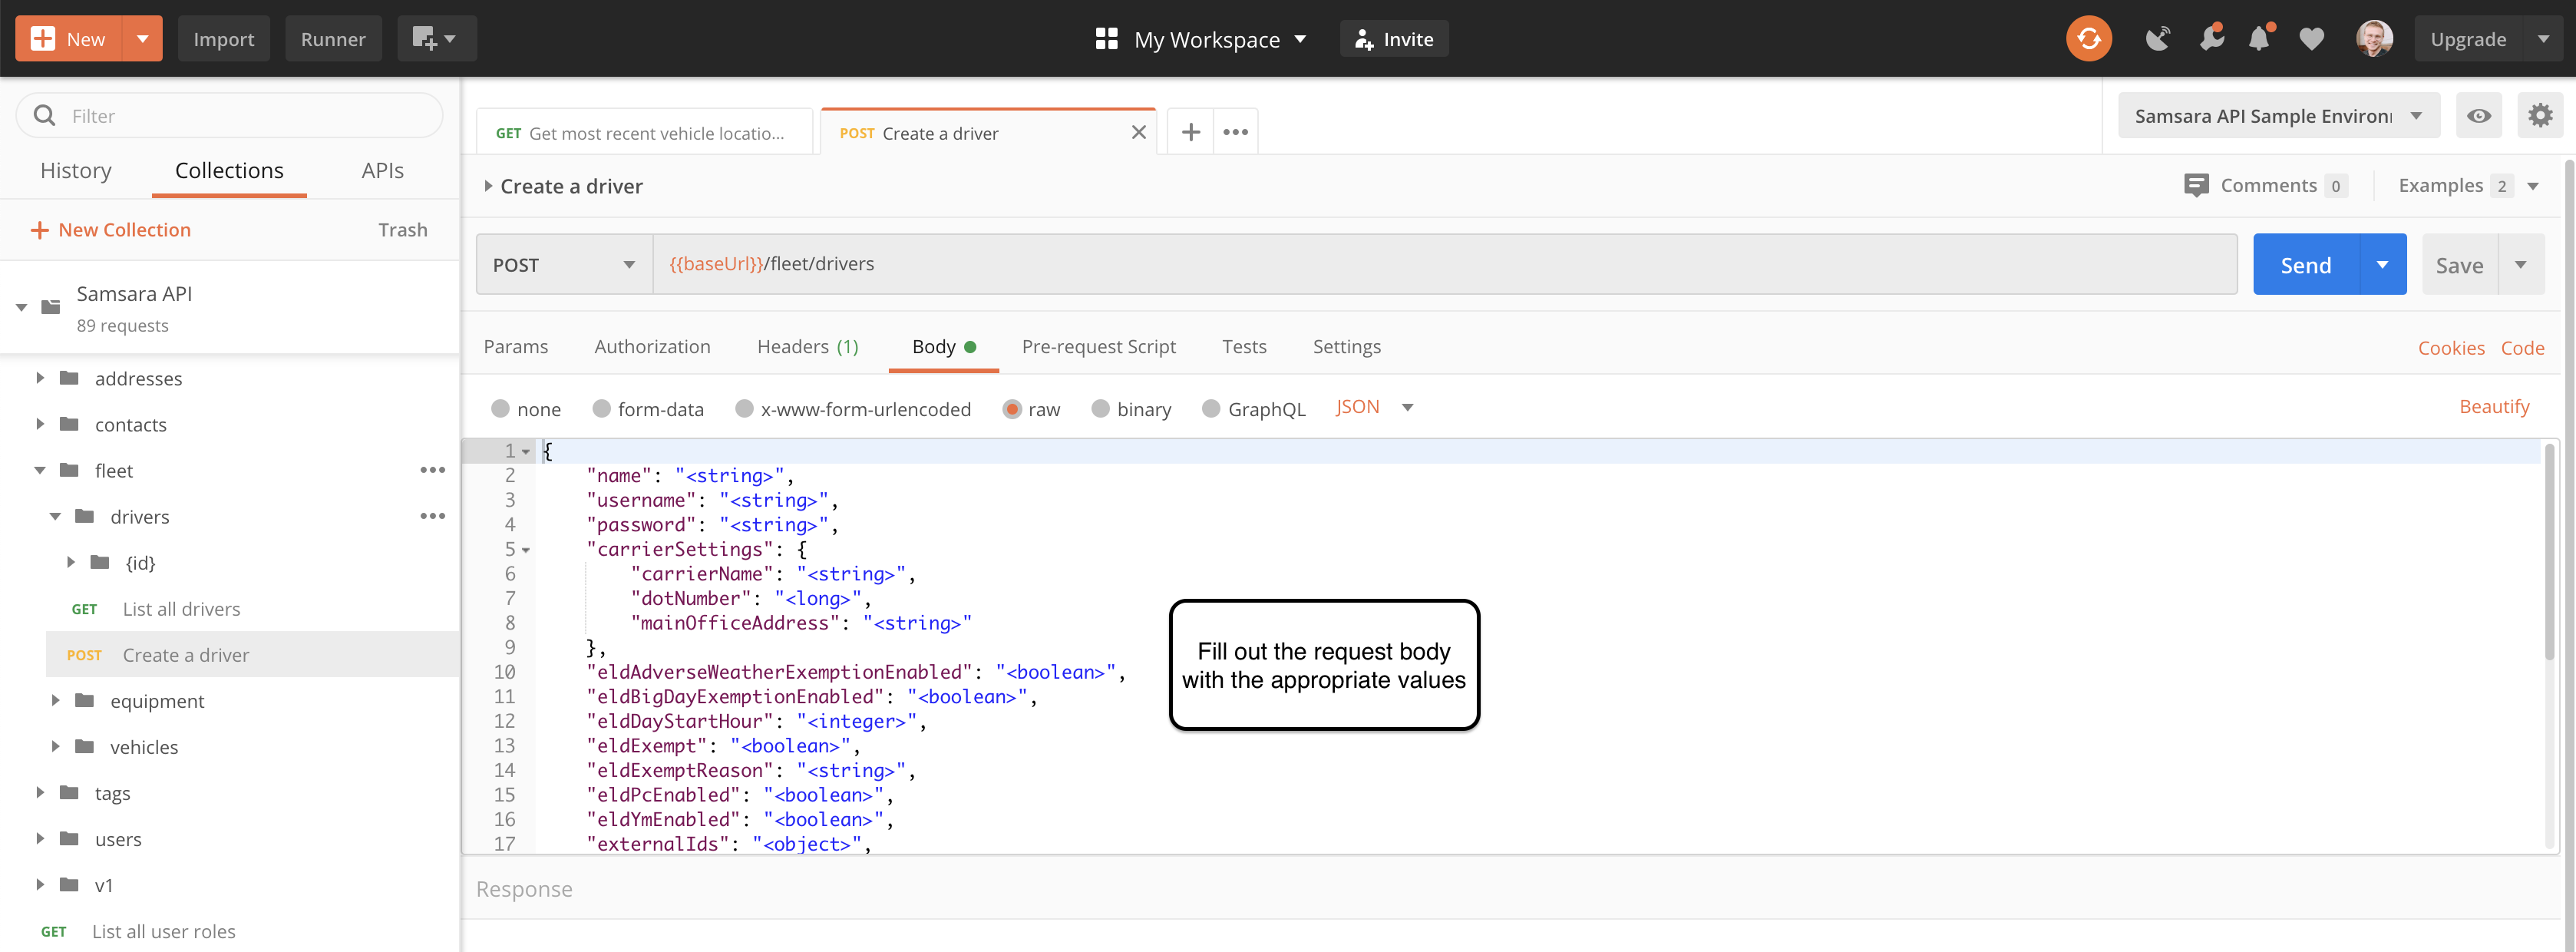Screen dimensions: 2576x952
Task: Open the Trash link
Action: coord(402,230)
